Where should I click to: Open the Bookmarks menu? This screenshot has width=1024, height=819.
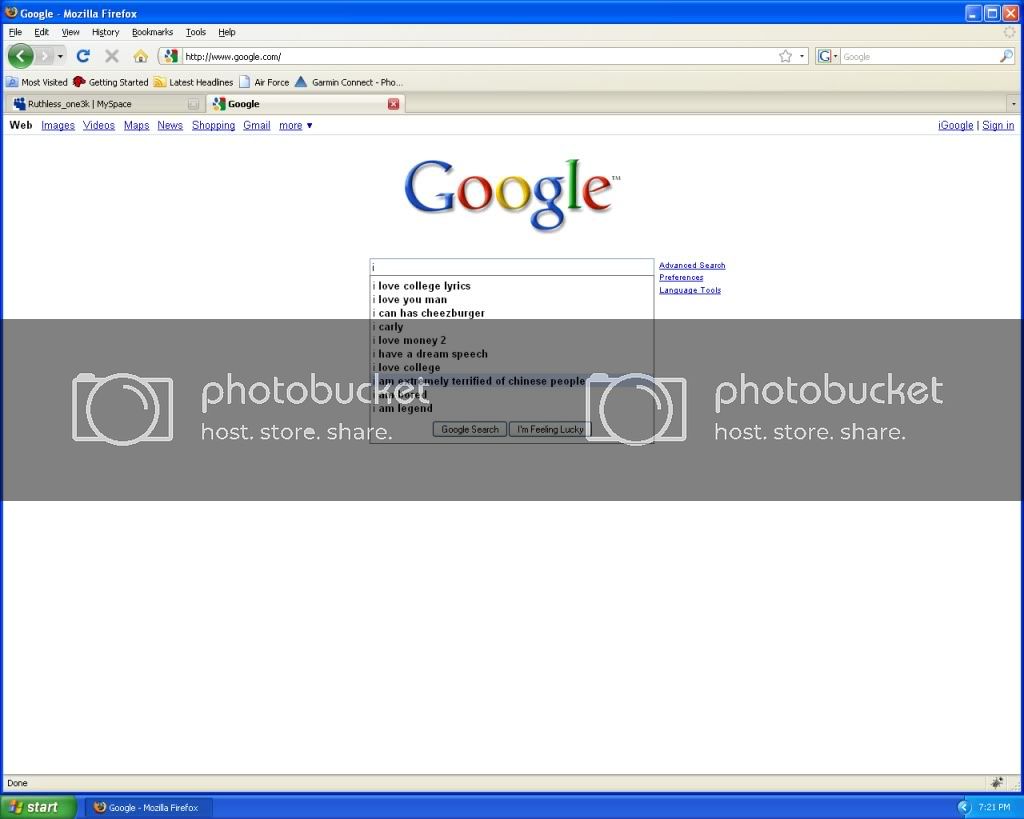pyautogui.click(x=152, y=32)
